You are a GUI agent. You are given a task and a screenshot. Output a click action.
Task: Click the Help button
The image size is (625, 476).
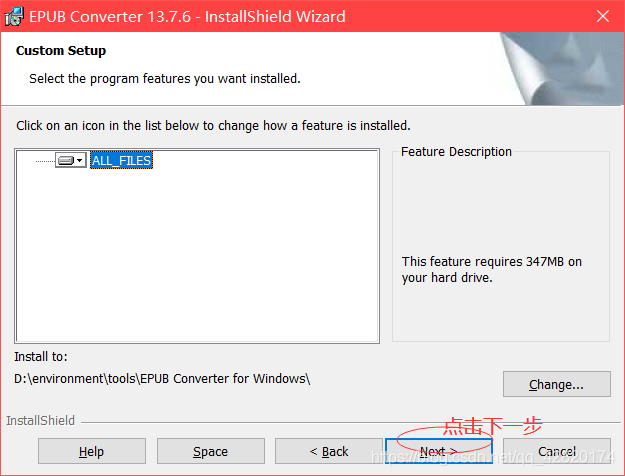[x=92, y=451]
